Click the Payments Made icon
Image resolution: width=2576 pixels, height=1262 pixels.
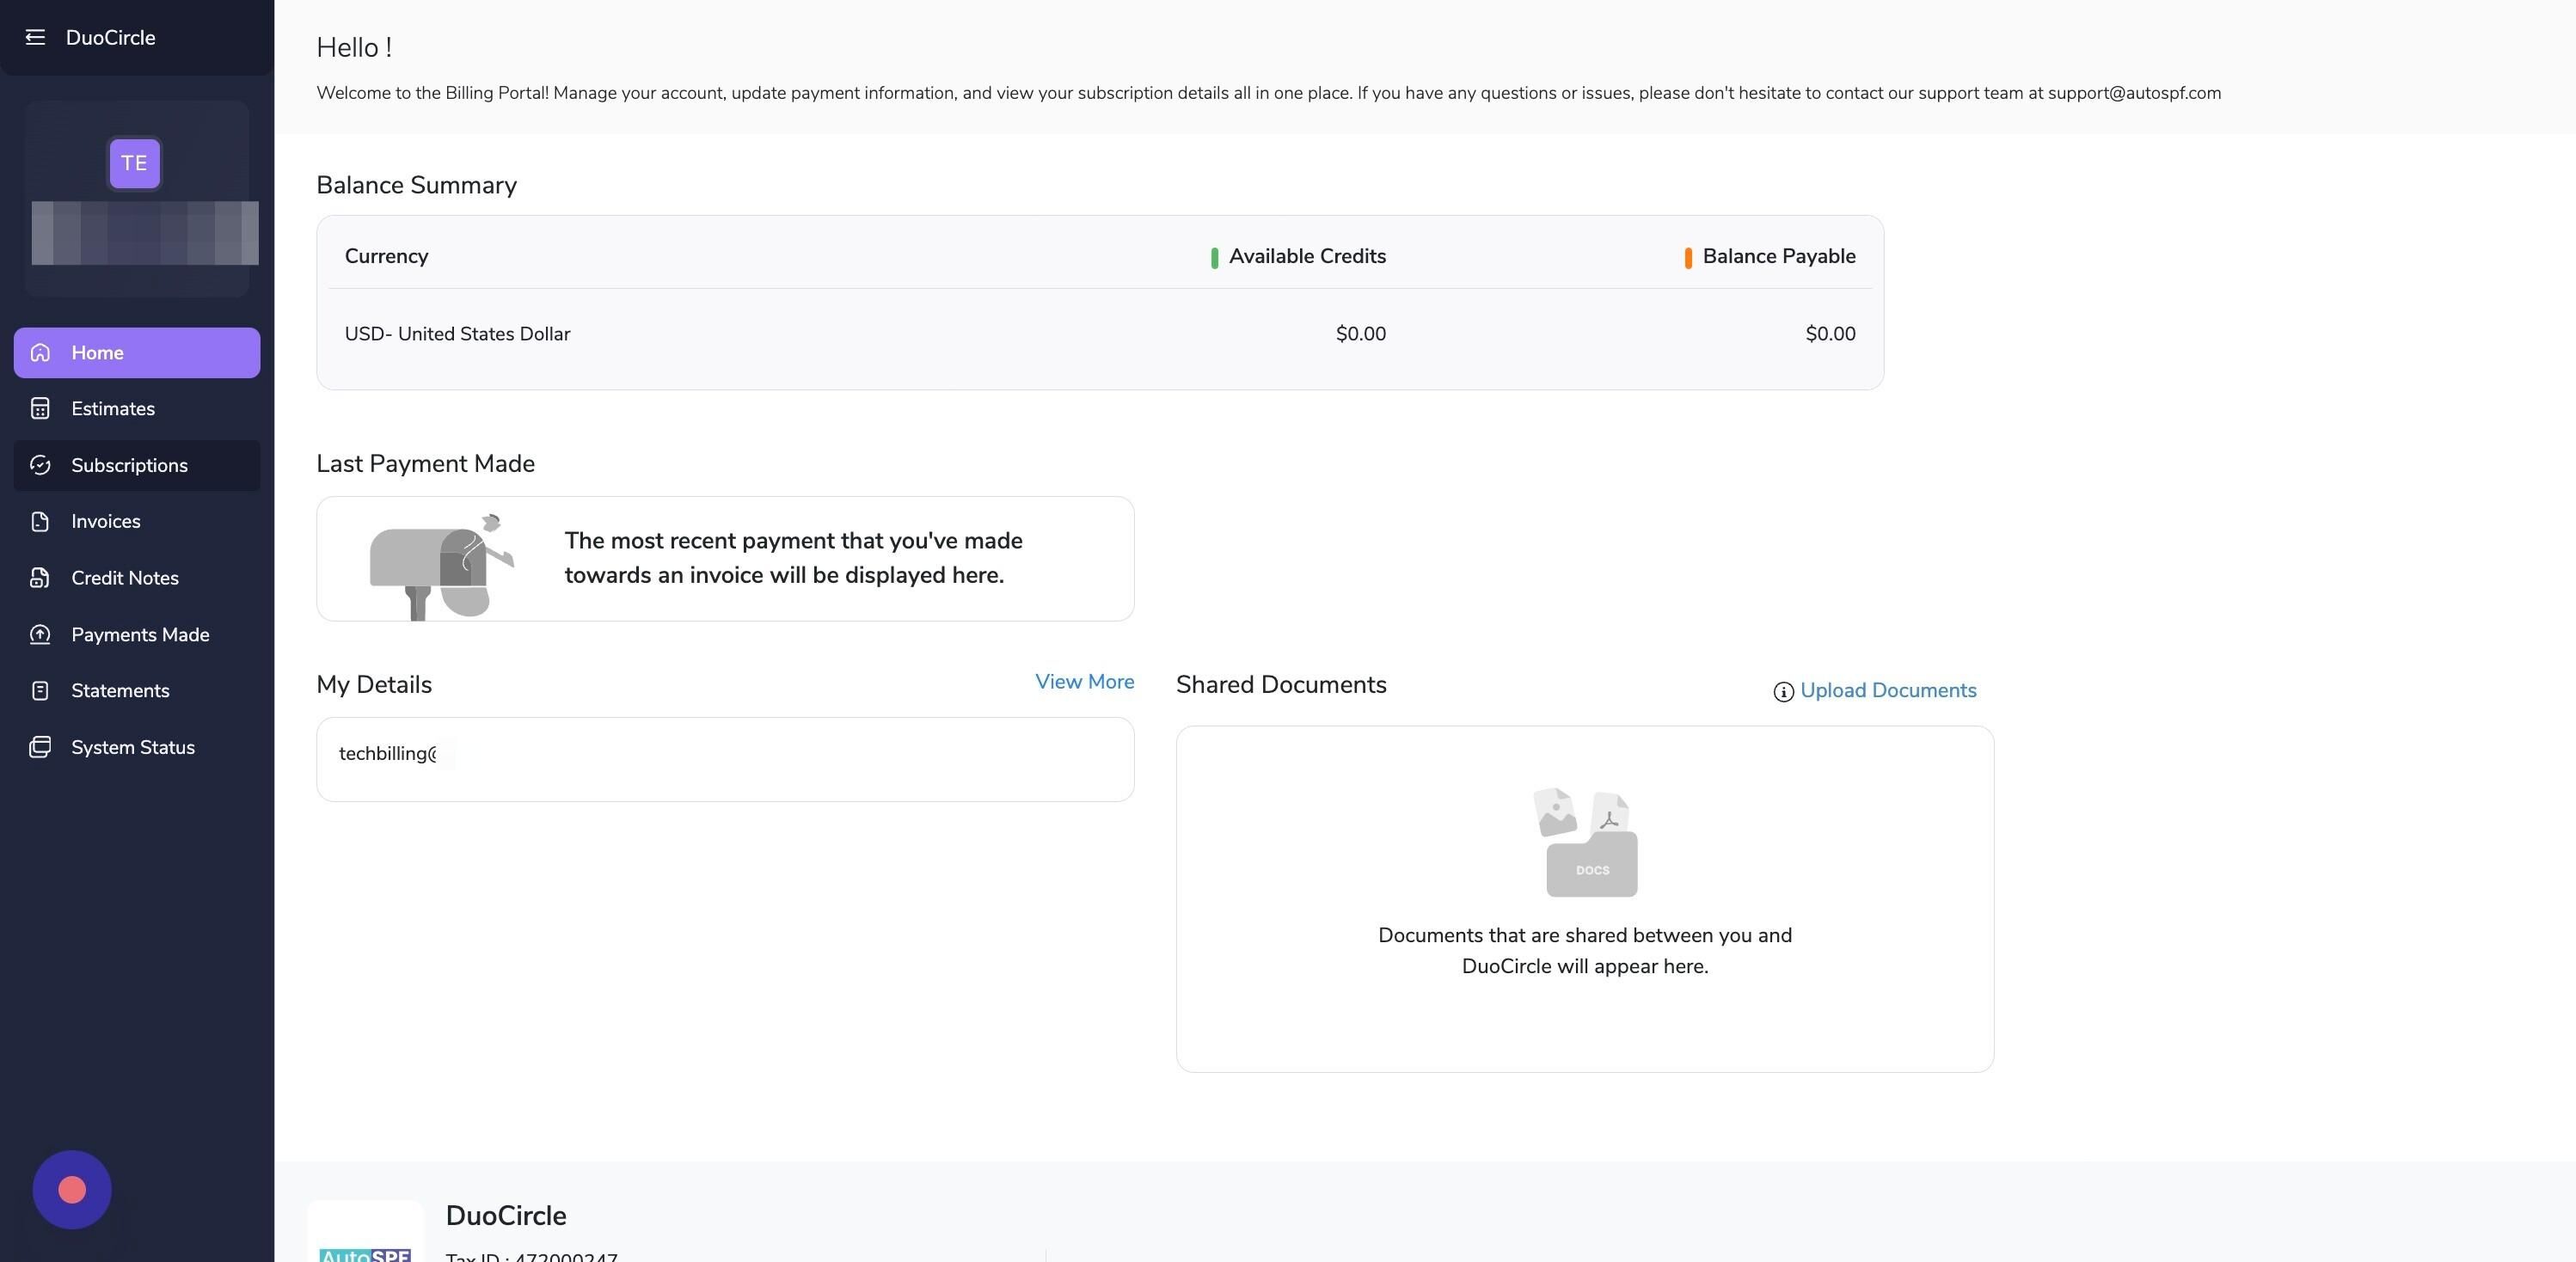click(x=40, y=634)
